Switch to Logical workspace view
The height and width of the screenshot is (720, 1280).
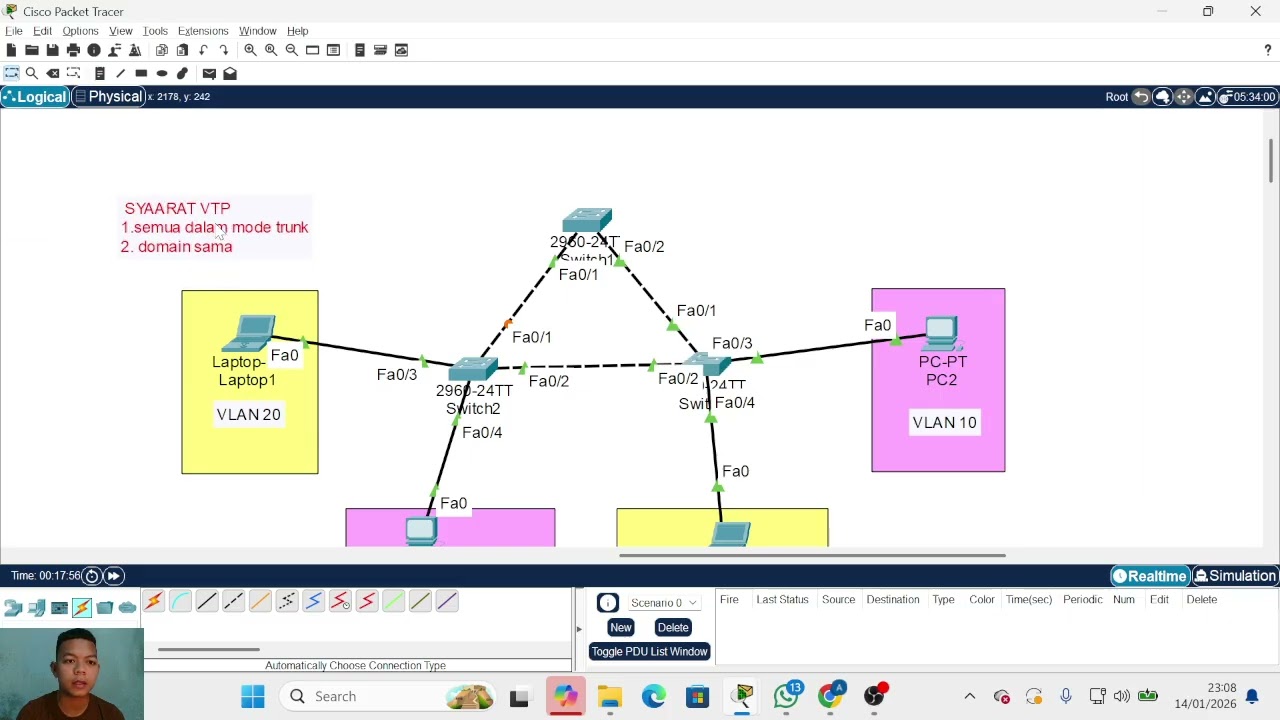tap(35, 97)
